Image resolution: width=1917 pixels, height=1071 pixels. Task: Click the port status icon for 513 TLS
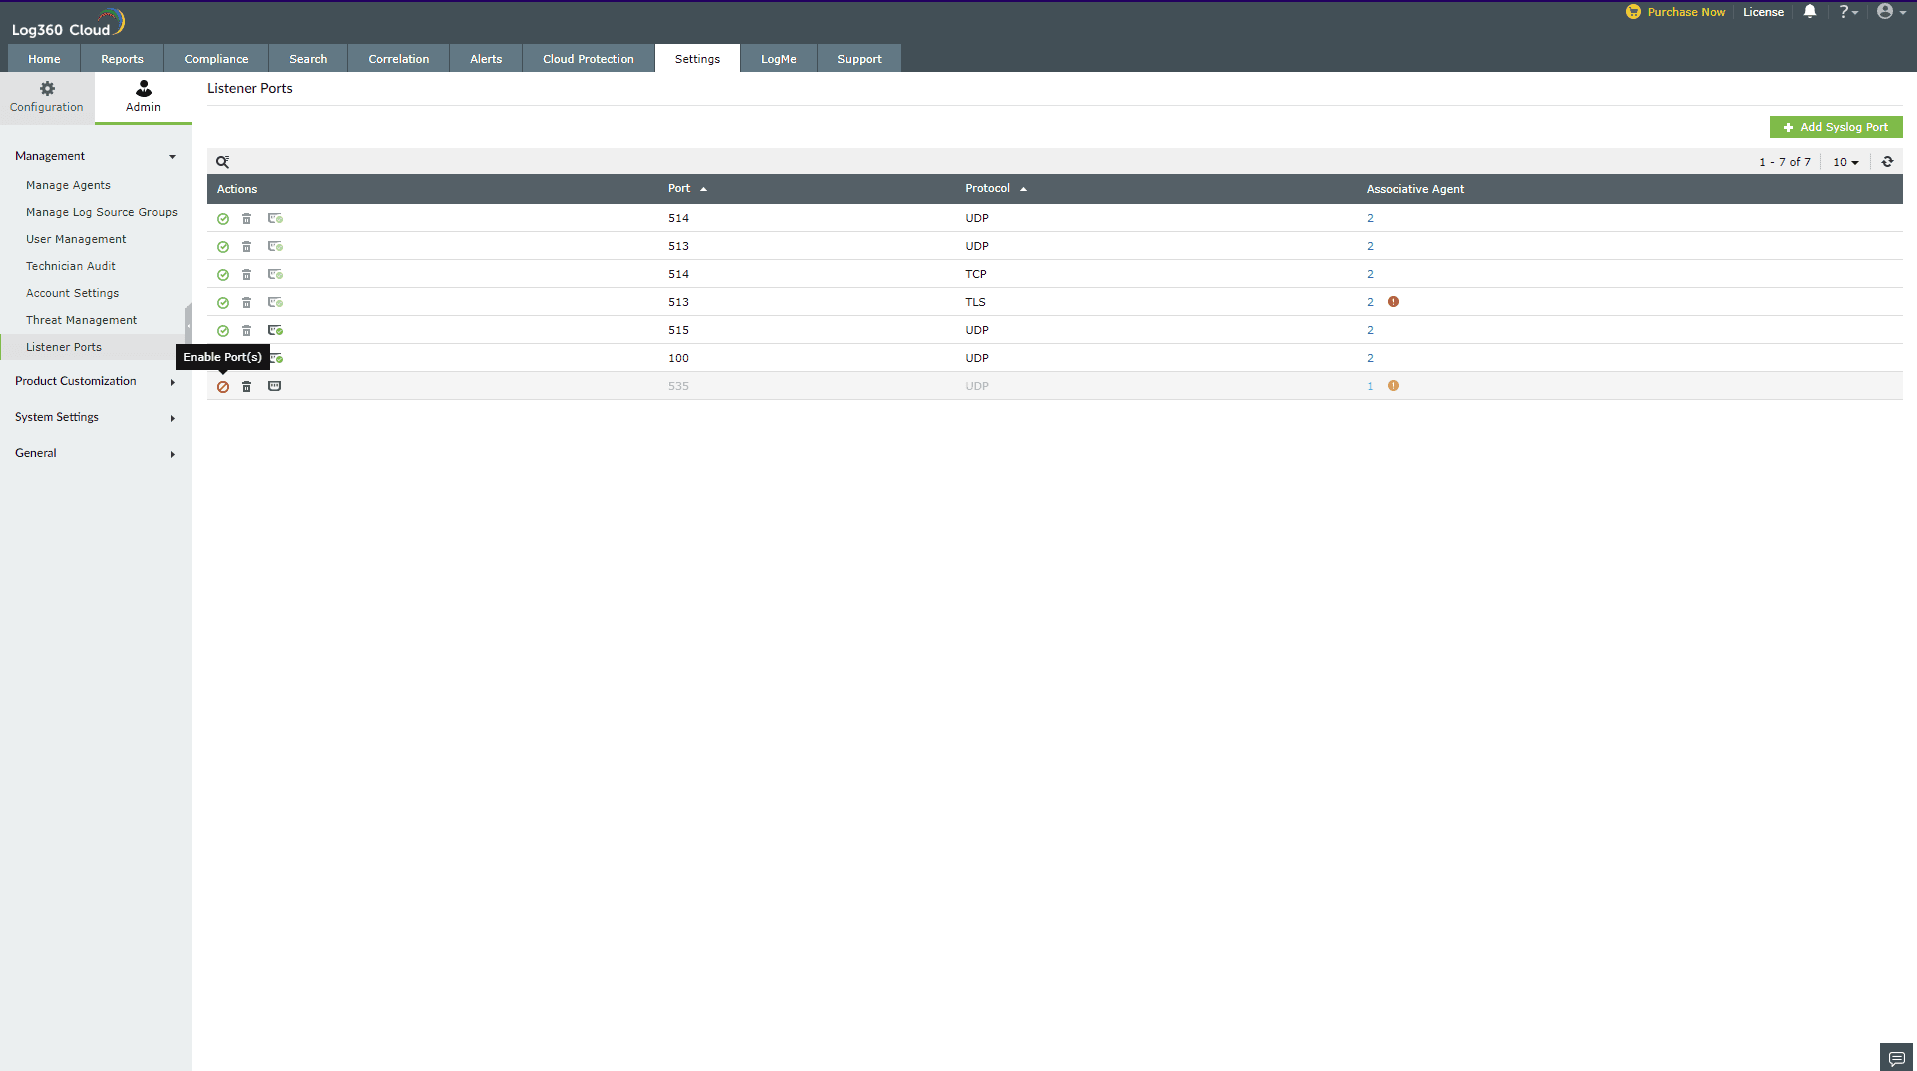(275, 303)
